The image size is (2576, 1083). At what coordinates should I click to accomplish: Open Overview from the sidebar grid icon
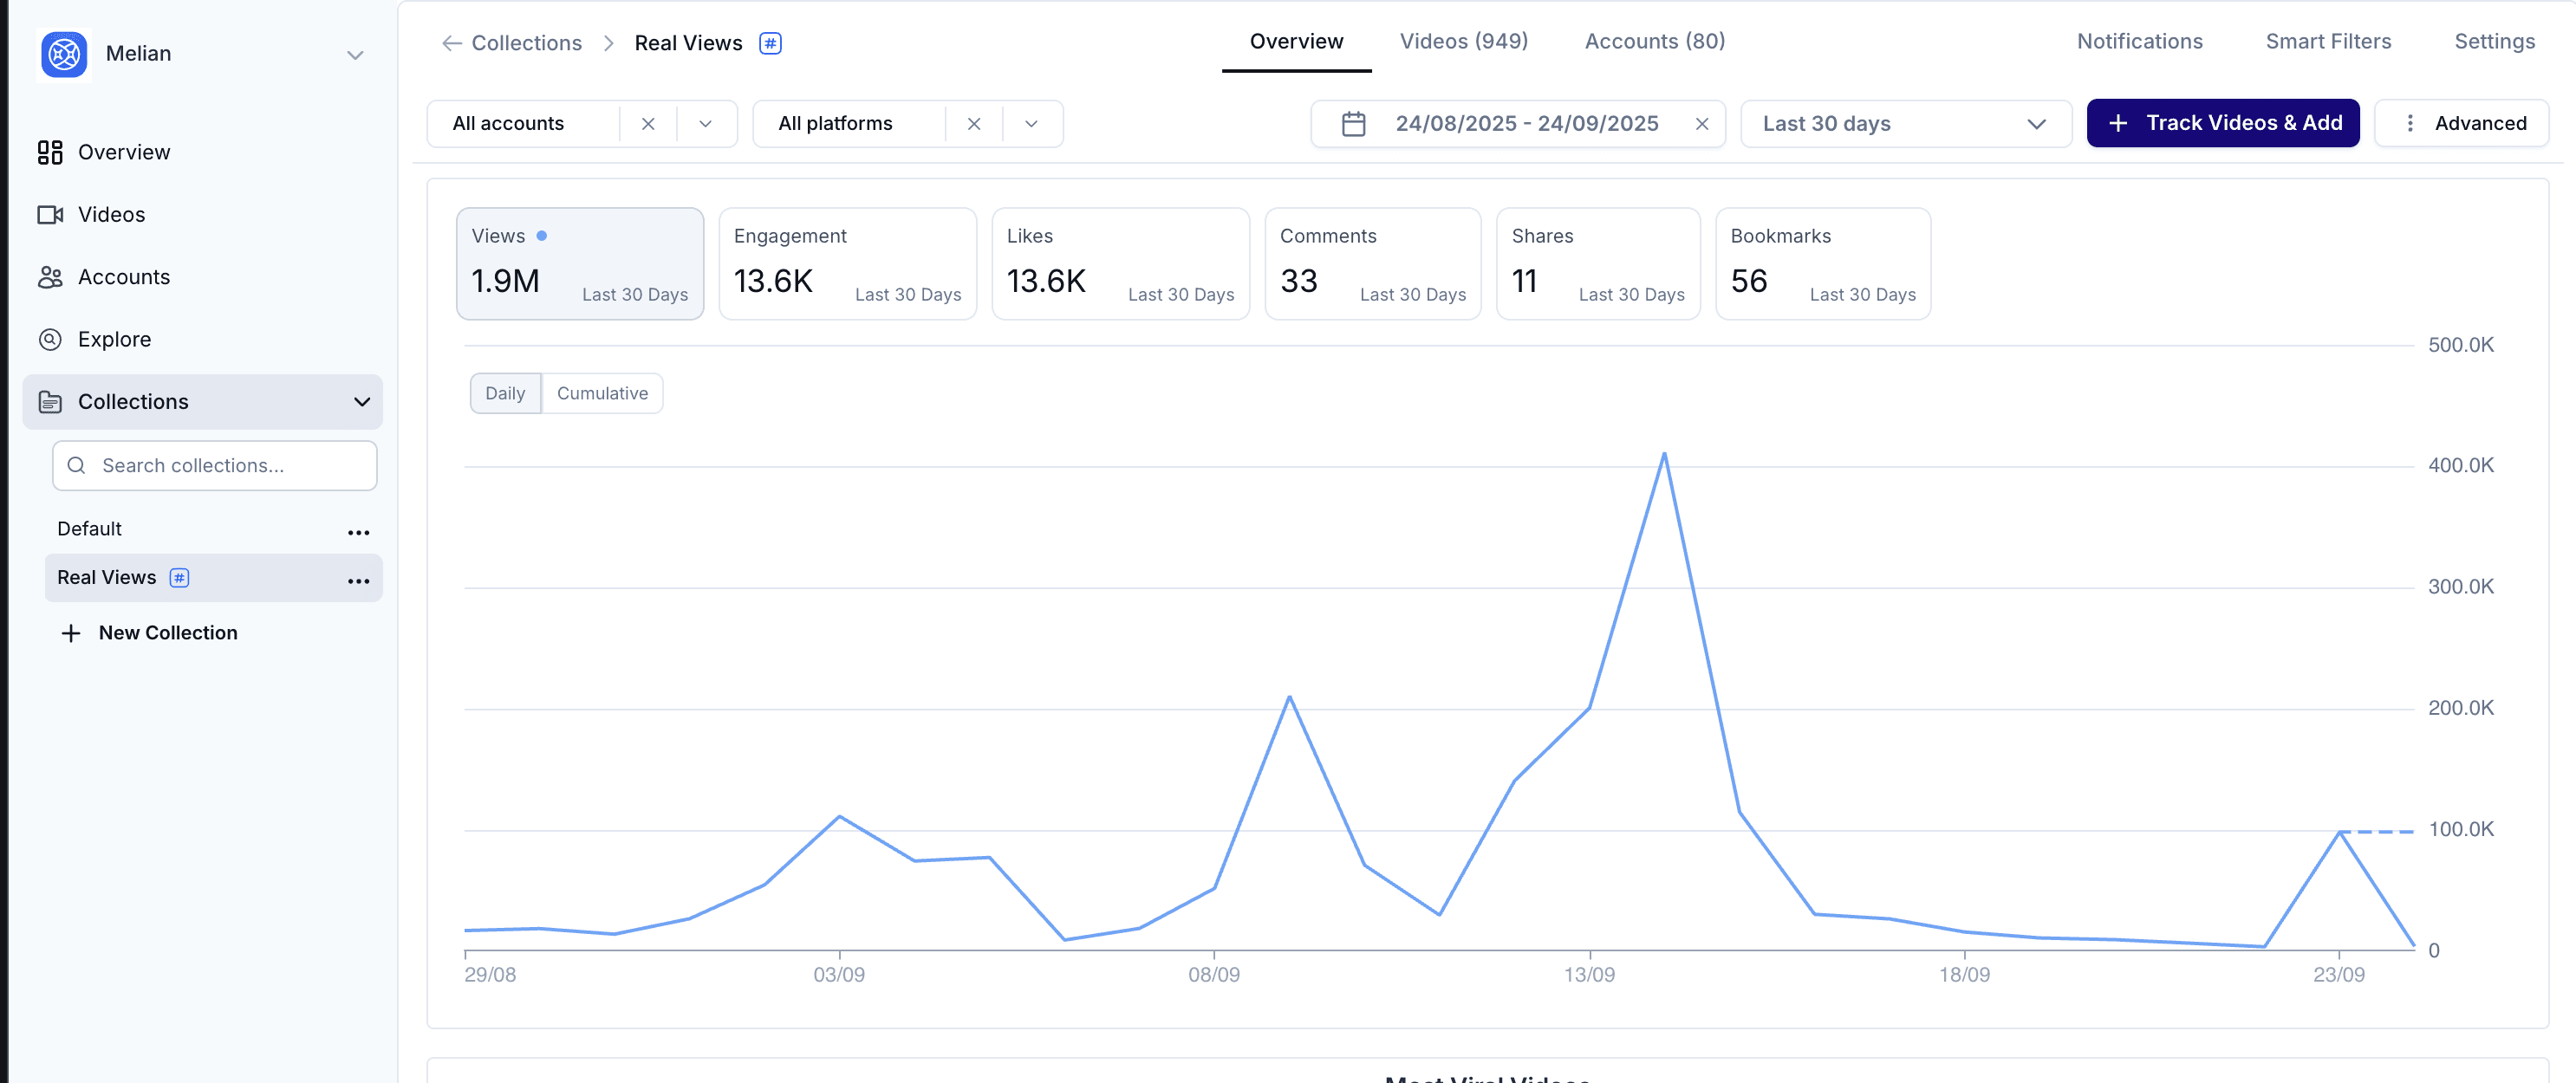tap(50, 152)
